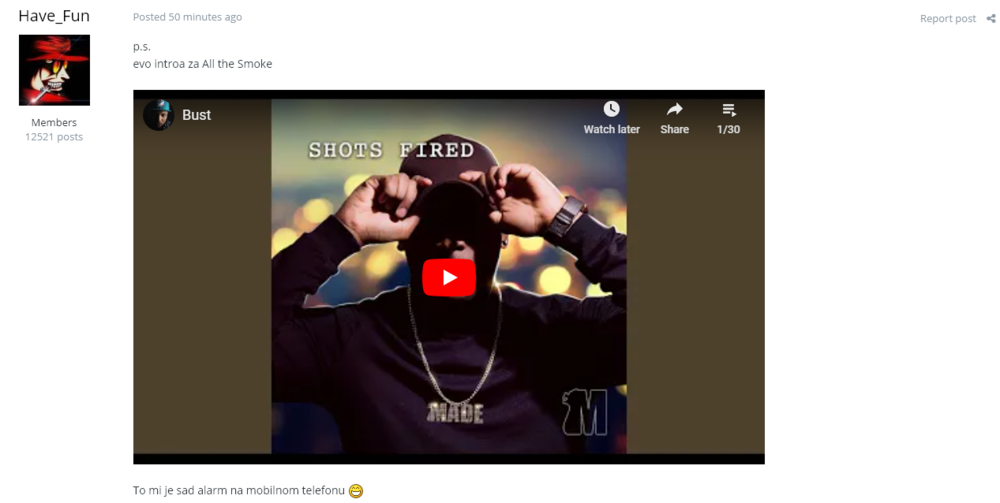Click the 'Members' group label
This screenshot has height=503, width=1000.
[54, 122]
